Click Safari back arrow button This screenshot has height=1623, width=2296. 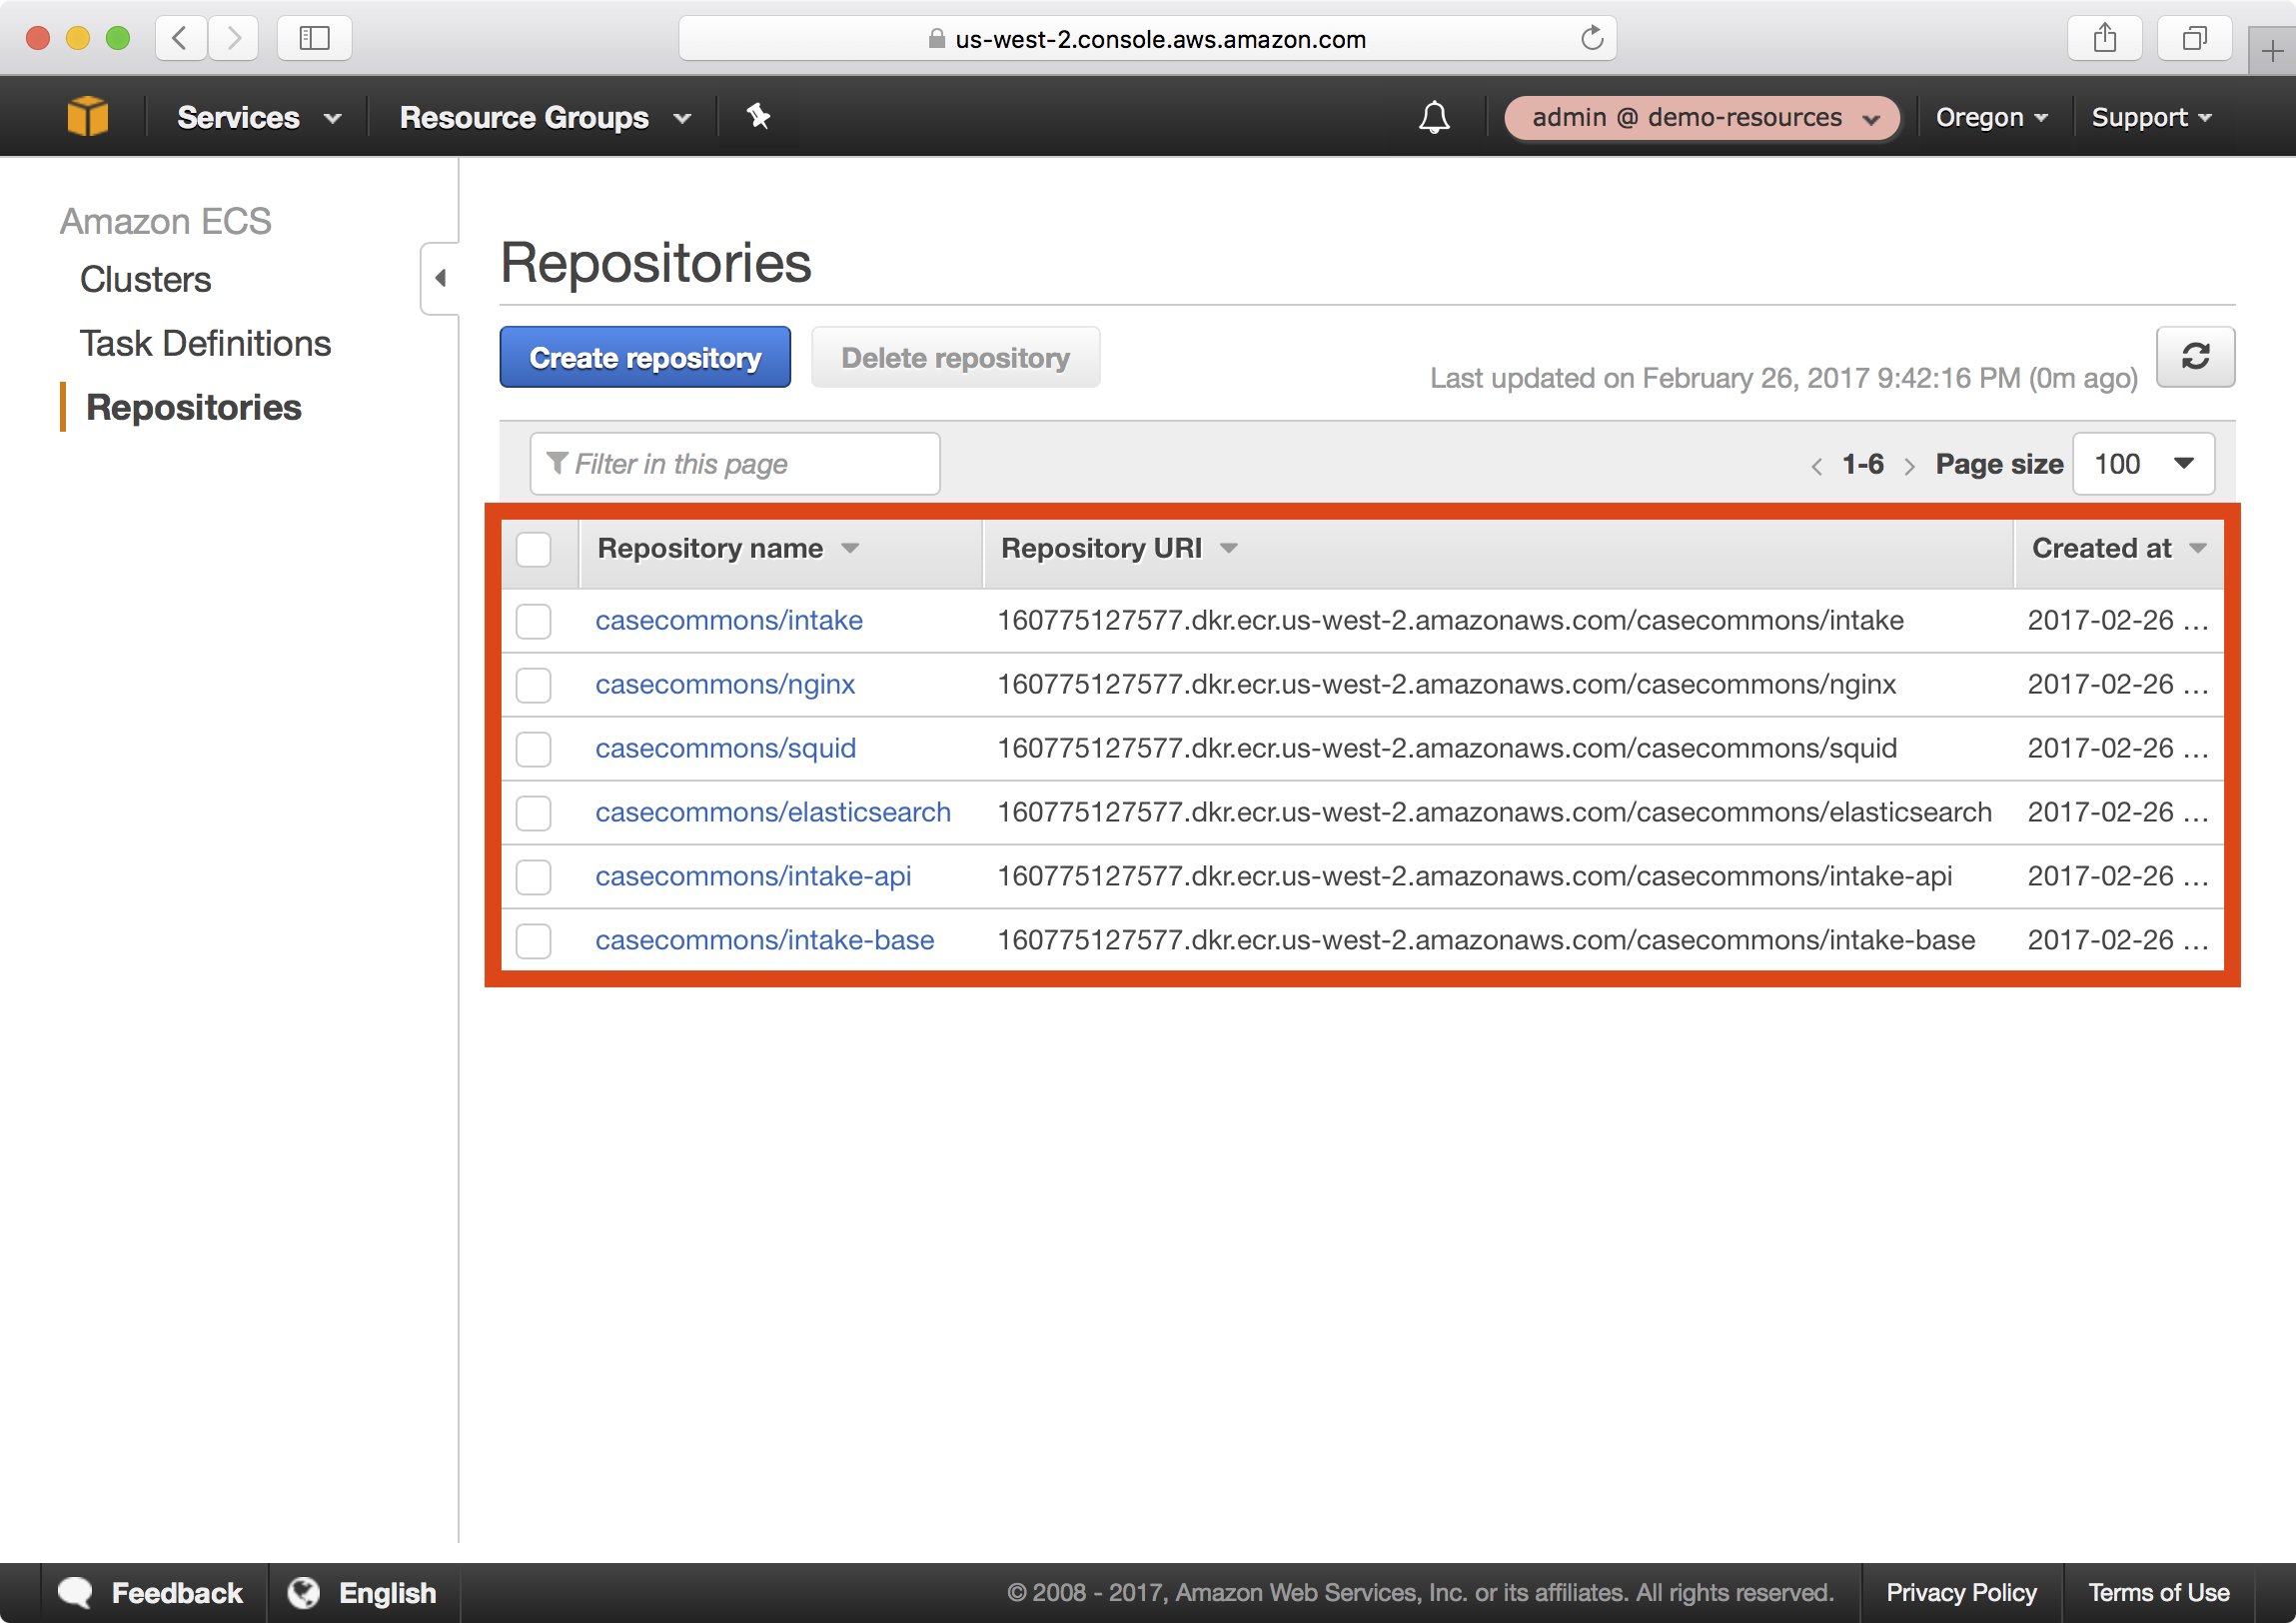click(181, 39)
